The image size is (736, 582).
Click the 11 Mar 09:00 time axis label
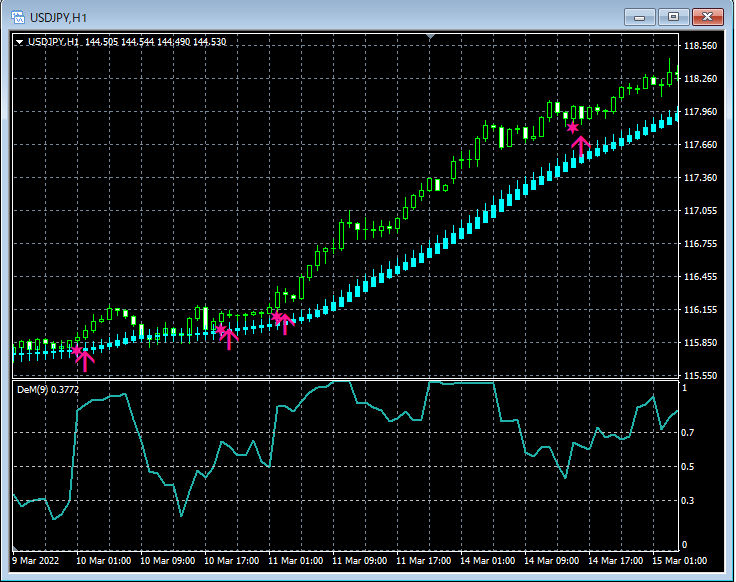pos(362,561)
